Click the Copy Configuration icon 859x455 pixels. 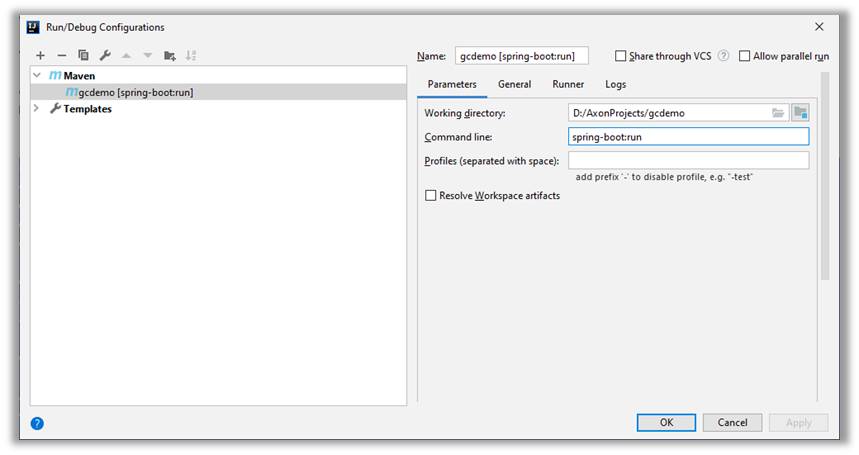(83, 56)
